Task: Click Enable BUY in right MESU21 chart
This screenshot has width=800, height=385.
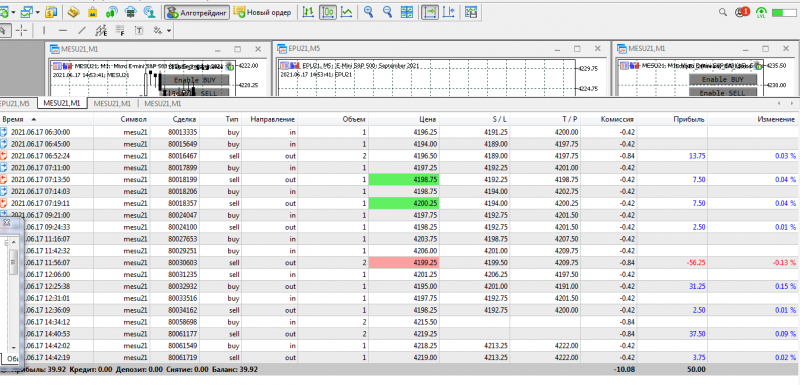Action: (x=723, y=80)
